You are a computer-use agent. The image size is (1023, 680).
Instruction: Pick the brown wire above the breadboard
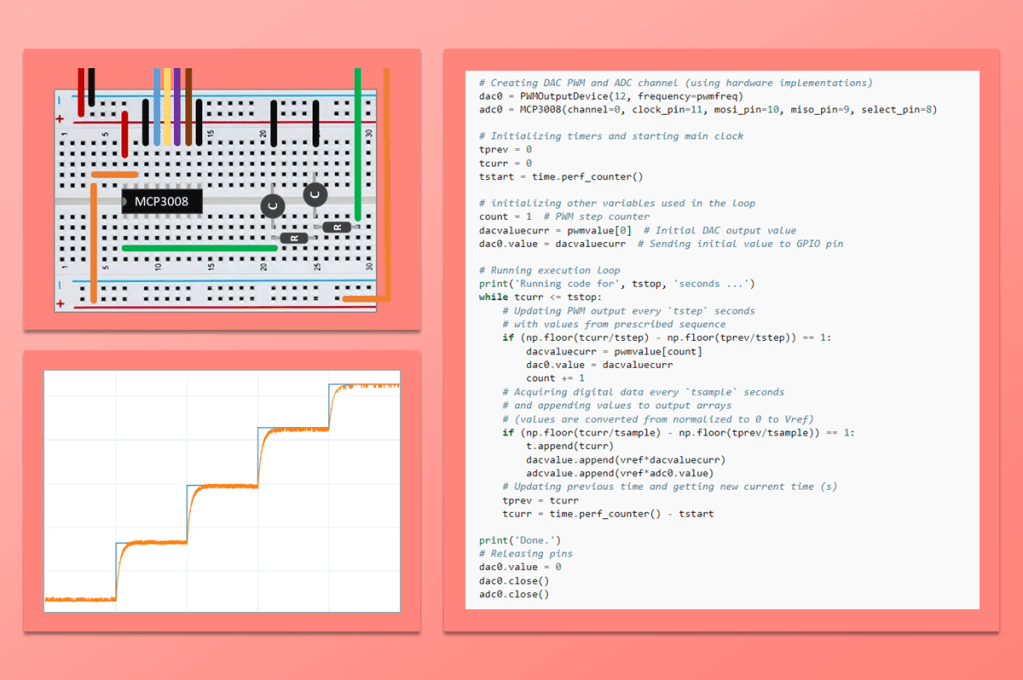tap(188, 105)
